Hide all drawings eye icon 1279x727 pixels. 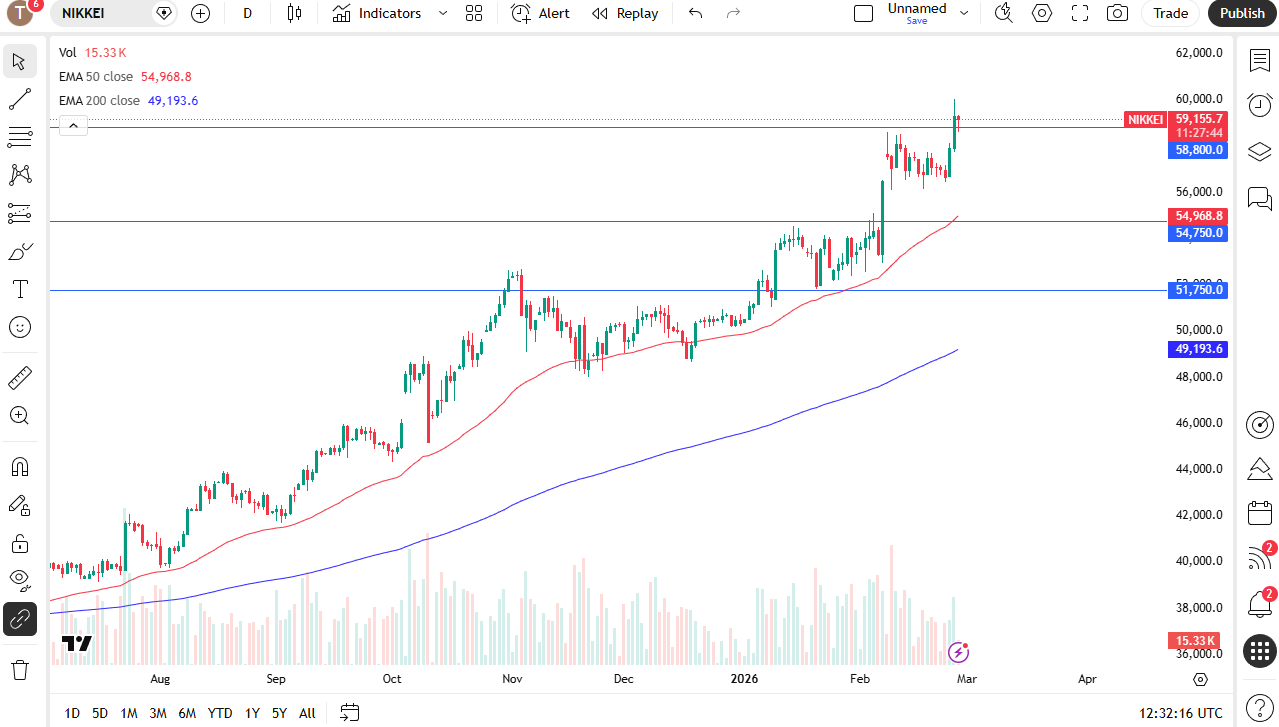pyautogui.click(x=19, y=581)
